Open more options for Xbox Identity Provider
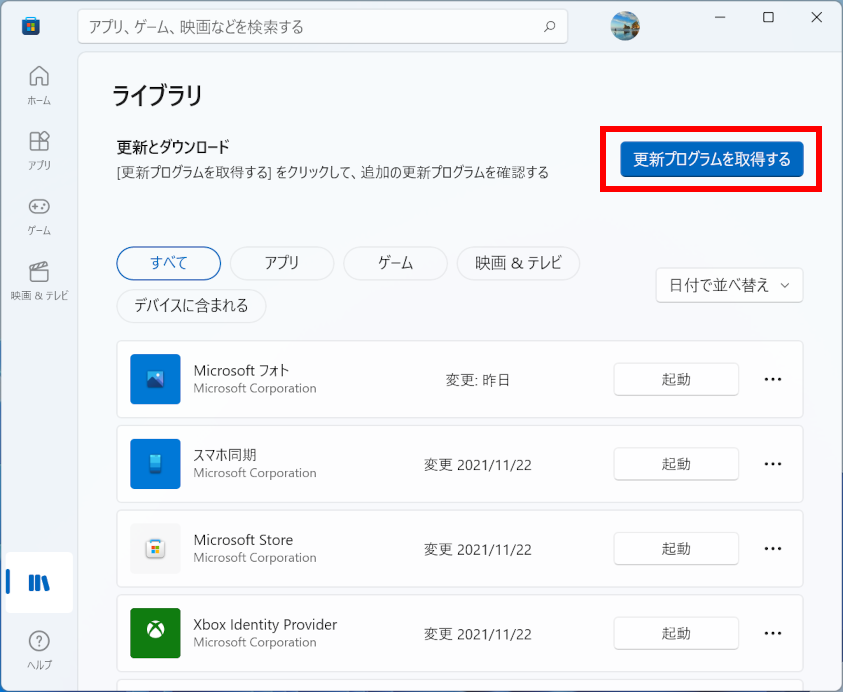This screenshot has height=692, width=843. 773,633
